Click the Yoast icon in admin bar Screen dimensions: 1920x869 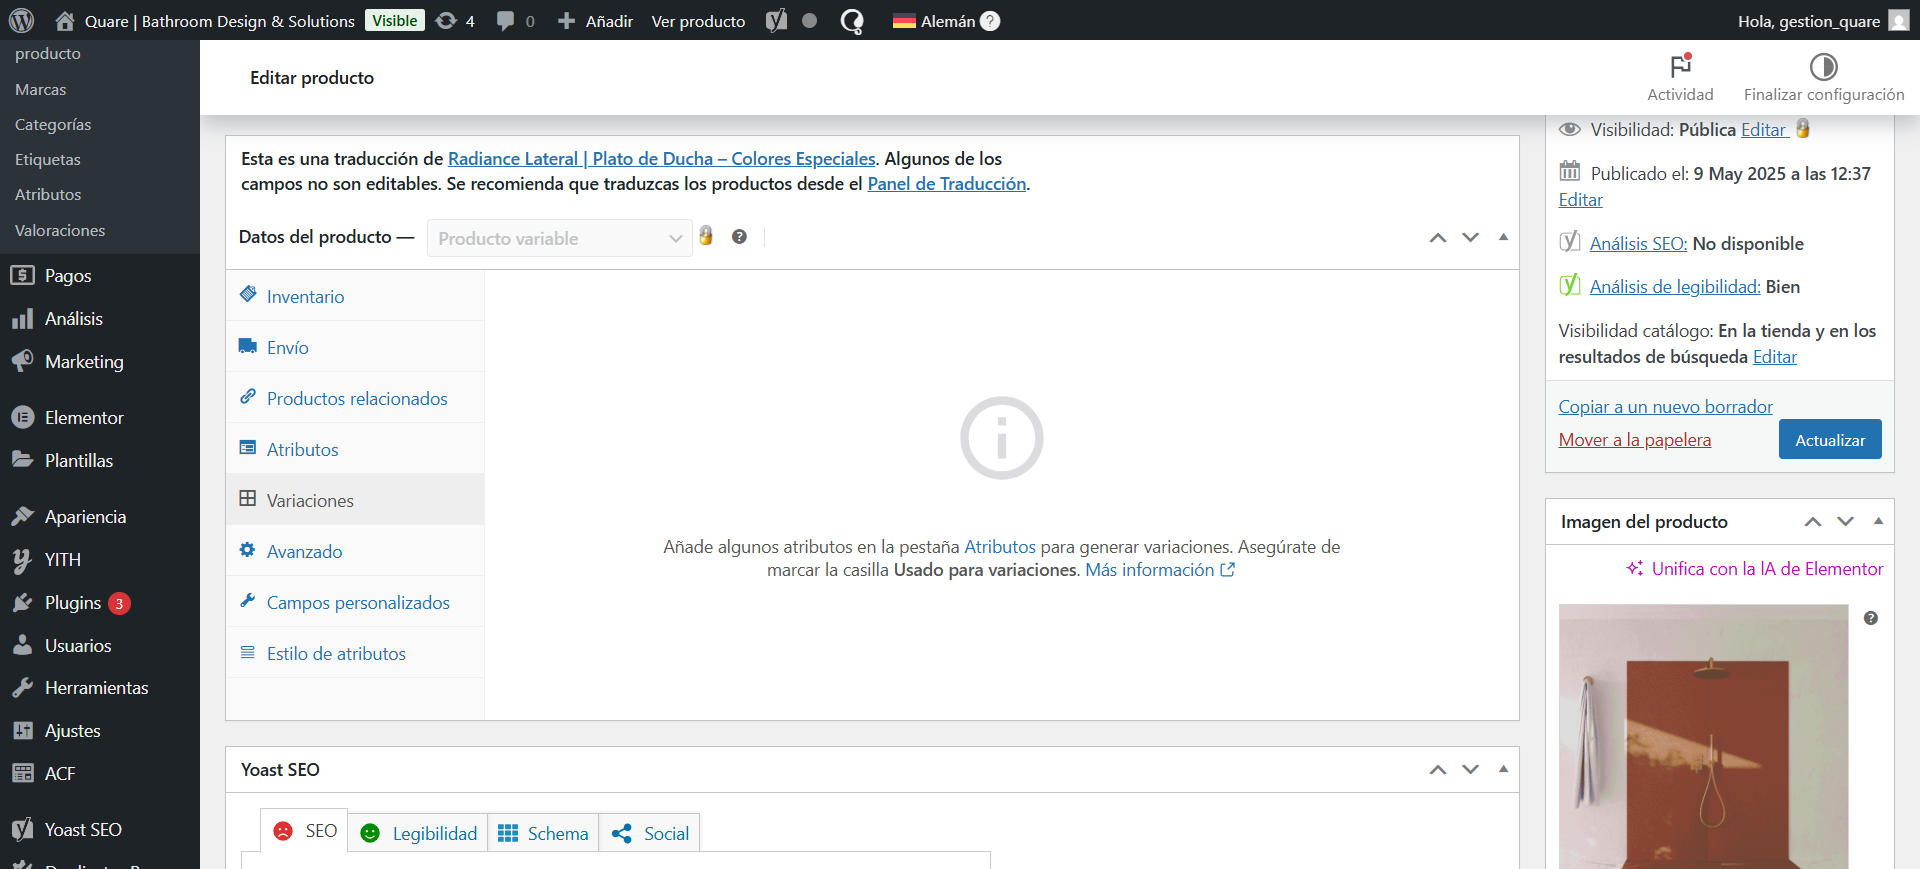[777, 20]
